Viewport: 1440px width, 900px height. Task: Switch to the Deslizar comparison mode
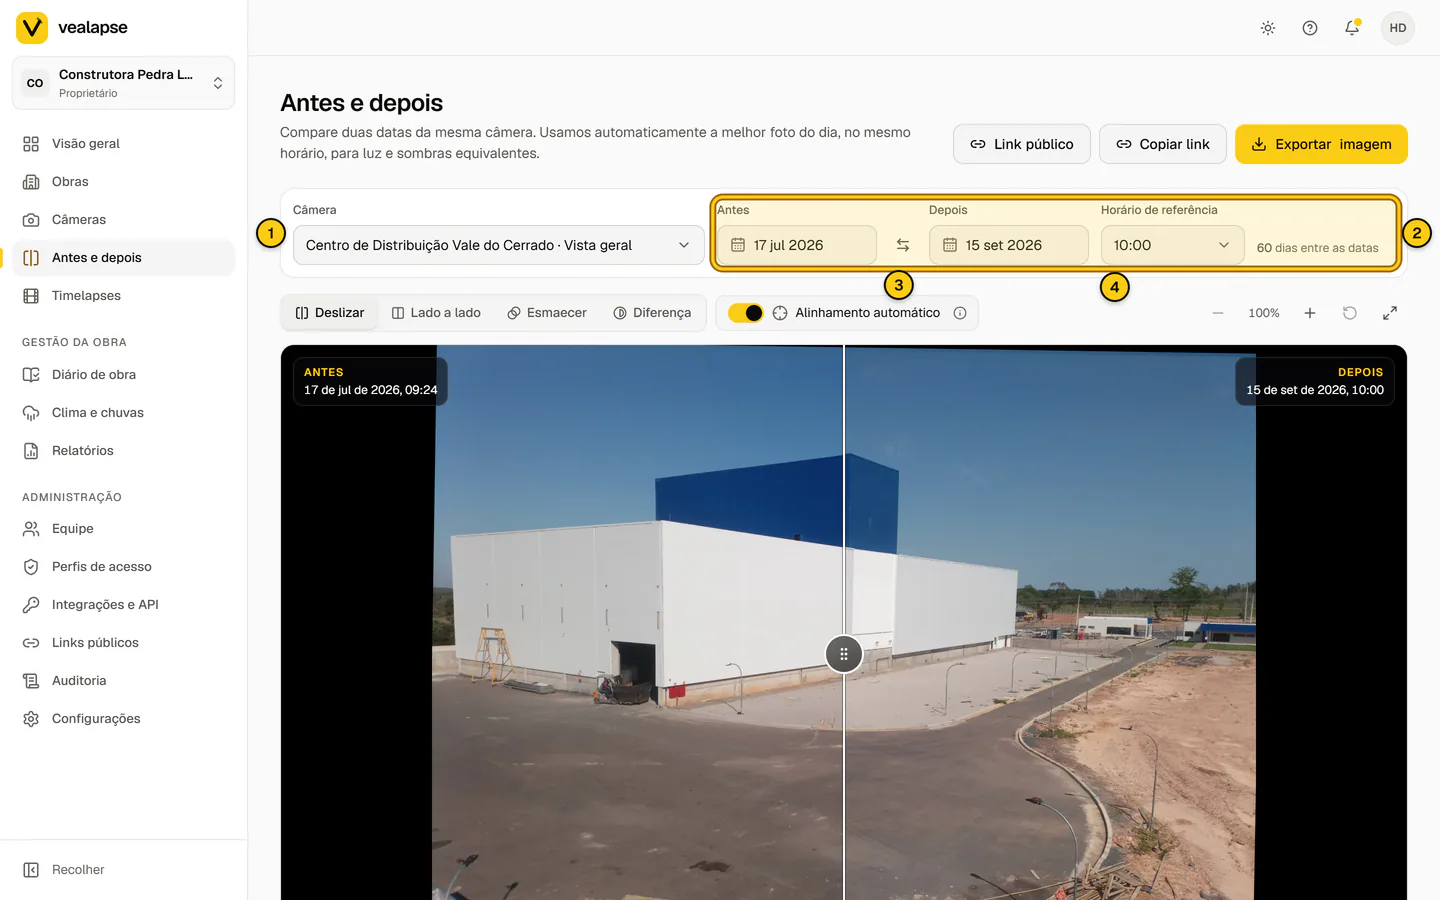(330, 313)
